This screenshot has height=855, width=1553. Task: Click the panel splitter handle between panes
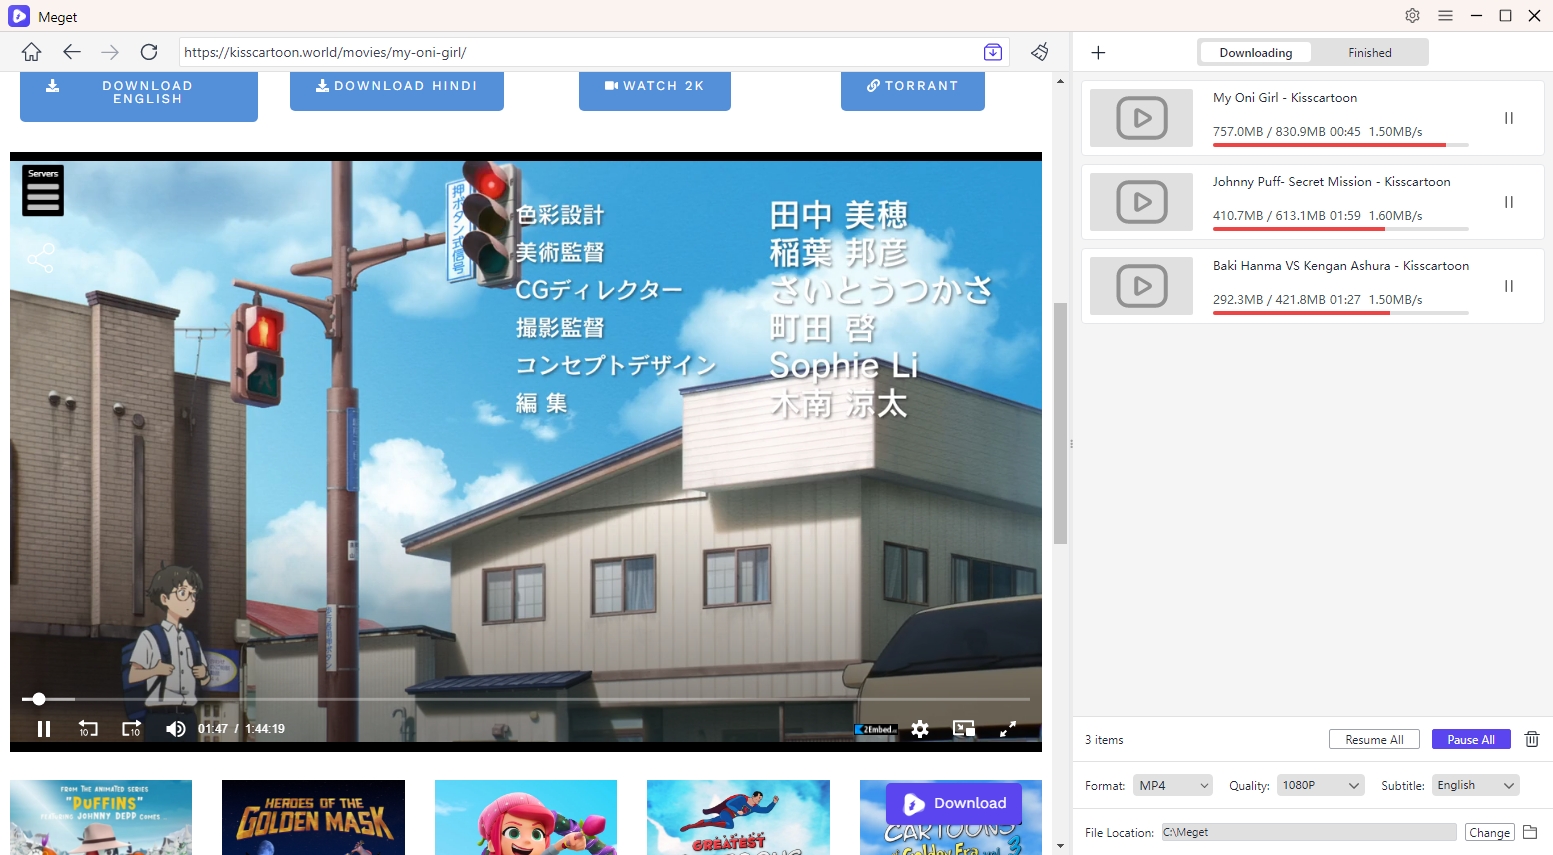tap(1071, 444)
